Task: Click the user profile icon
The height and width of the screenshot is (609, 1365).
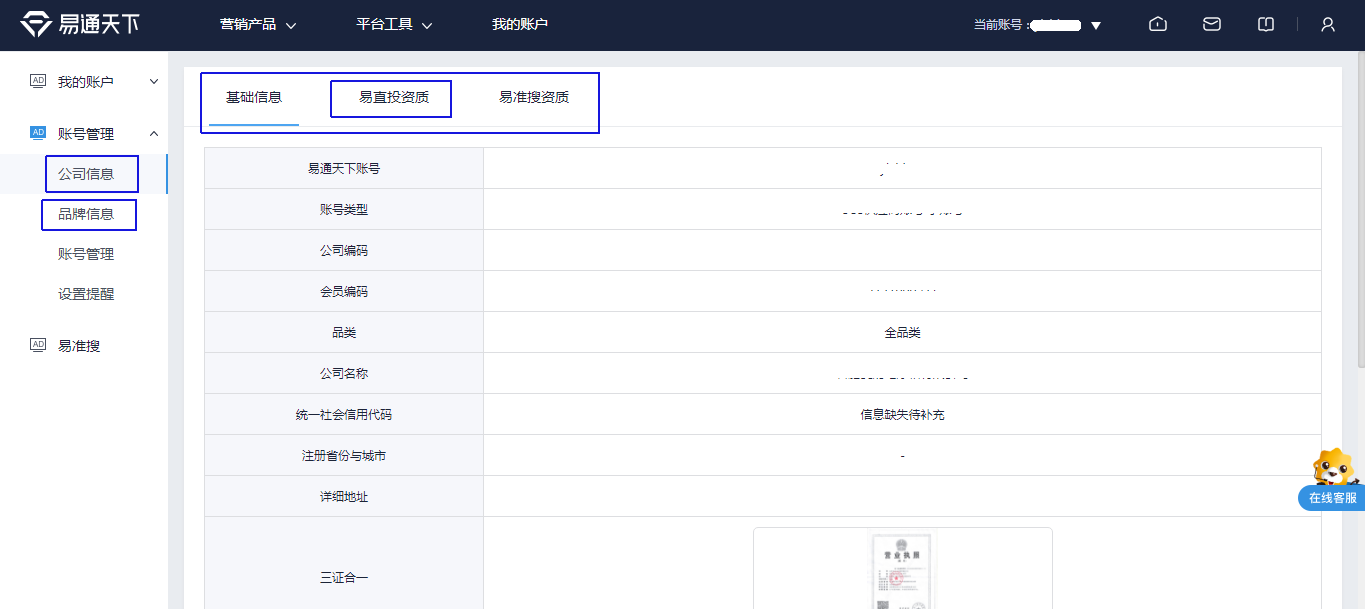Action: click(1328, 25)
